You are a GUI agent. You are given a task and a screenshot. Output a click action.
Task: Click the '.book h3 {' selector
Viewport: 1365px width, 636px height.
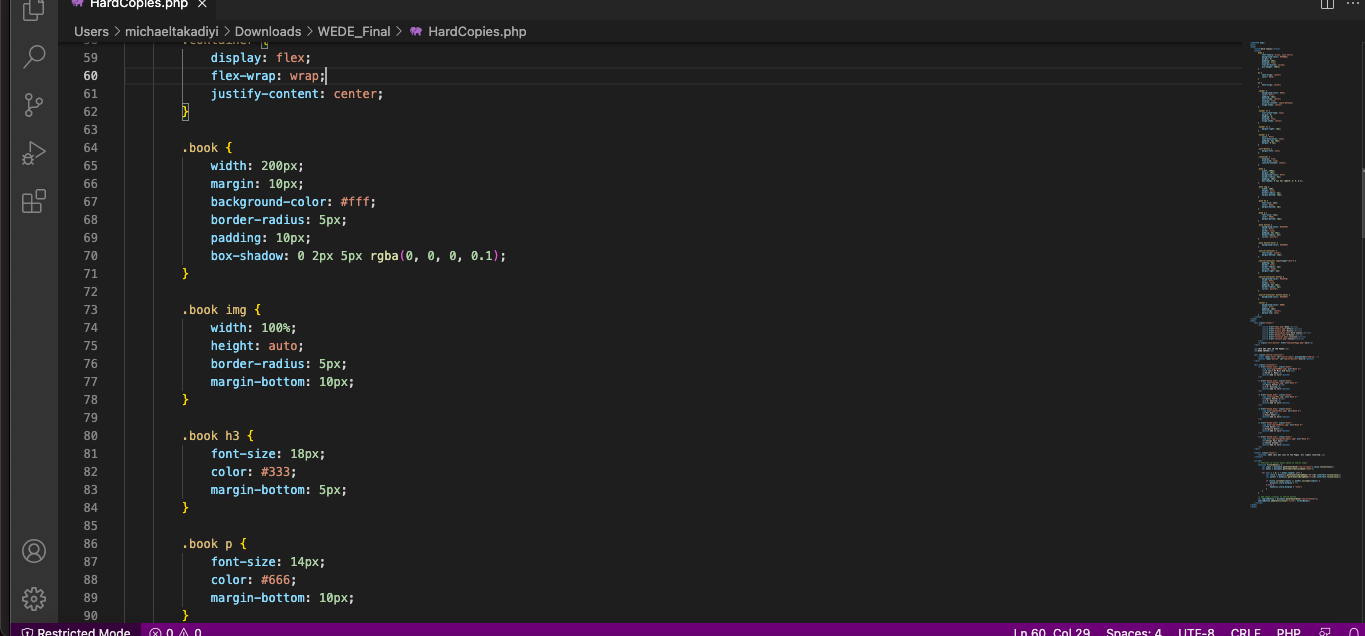coord(218,436)
